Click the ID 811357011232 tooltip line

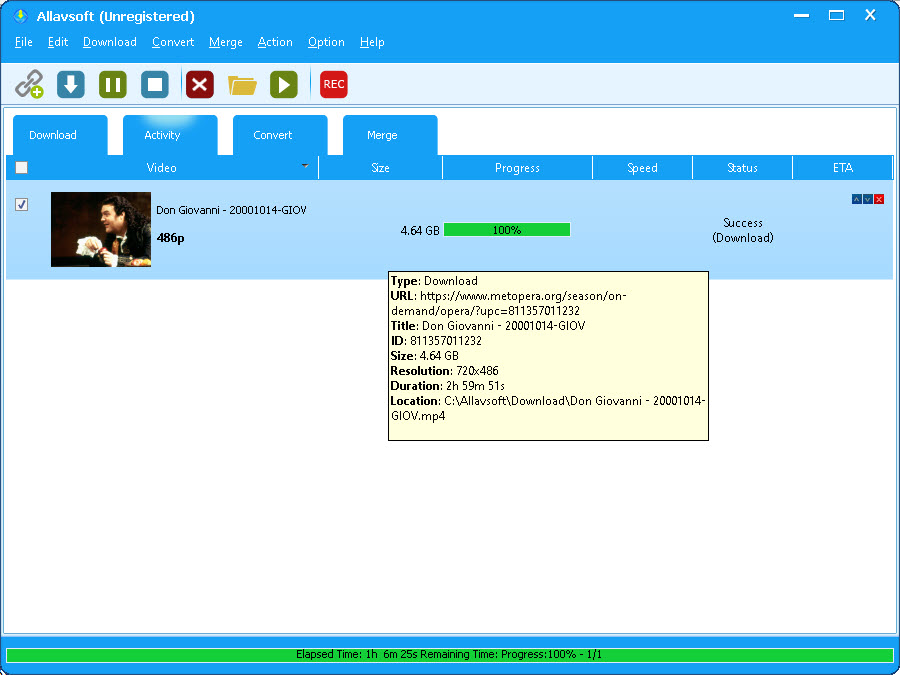(x=436, y=341)
